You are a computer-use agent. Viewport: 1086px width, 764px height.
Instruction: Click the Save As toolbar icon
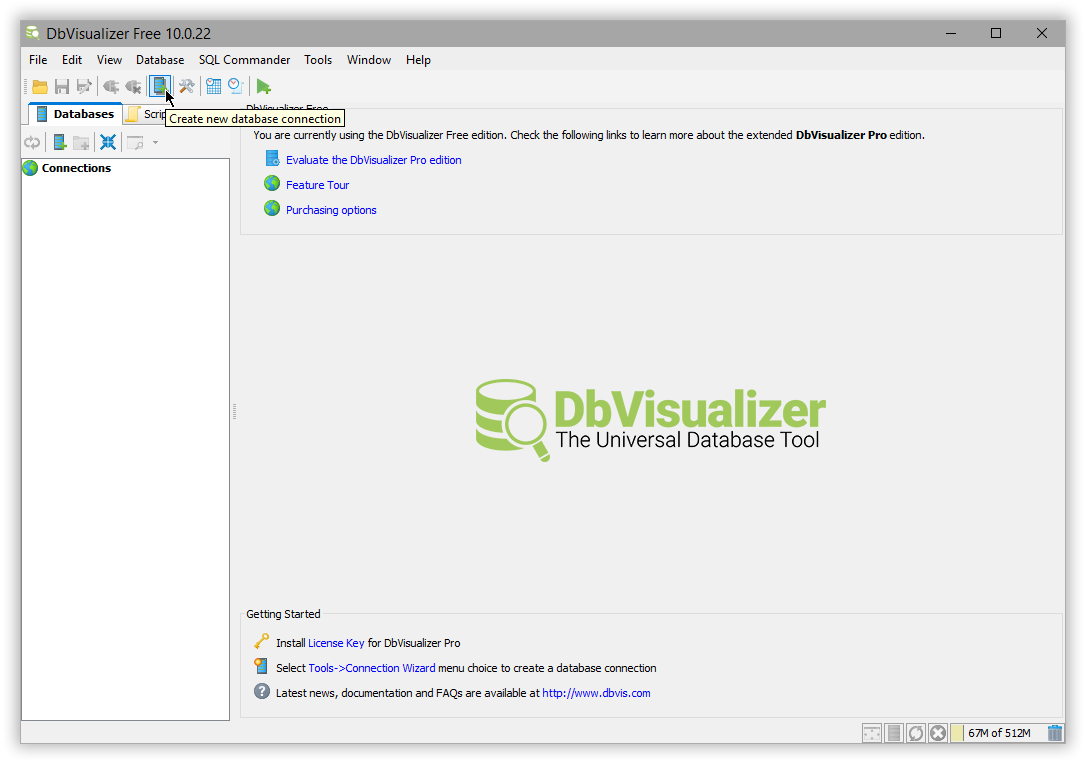pyautogui.click(x=84, y=87)
